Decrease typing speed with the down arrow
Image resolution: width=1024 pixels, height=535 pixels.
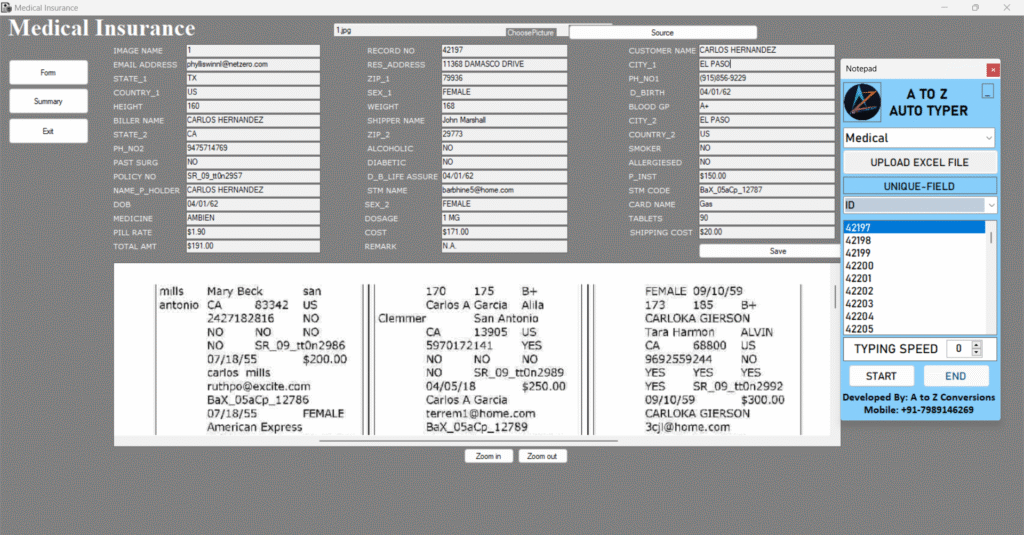pyautogui.click(x=976, y=353)
